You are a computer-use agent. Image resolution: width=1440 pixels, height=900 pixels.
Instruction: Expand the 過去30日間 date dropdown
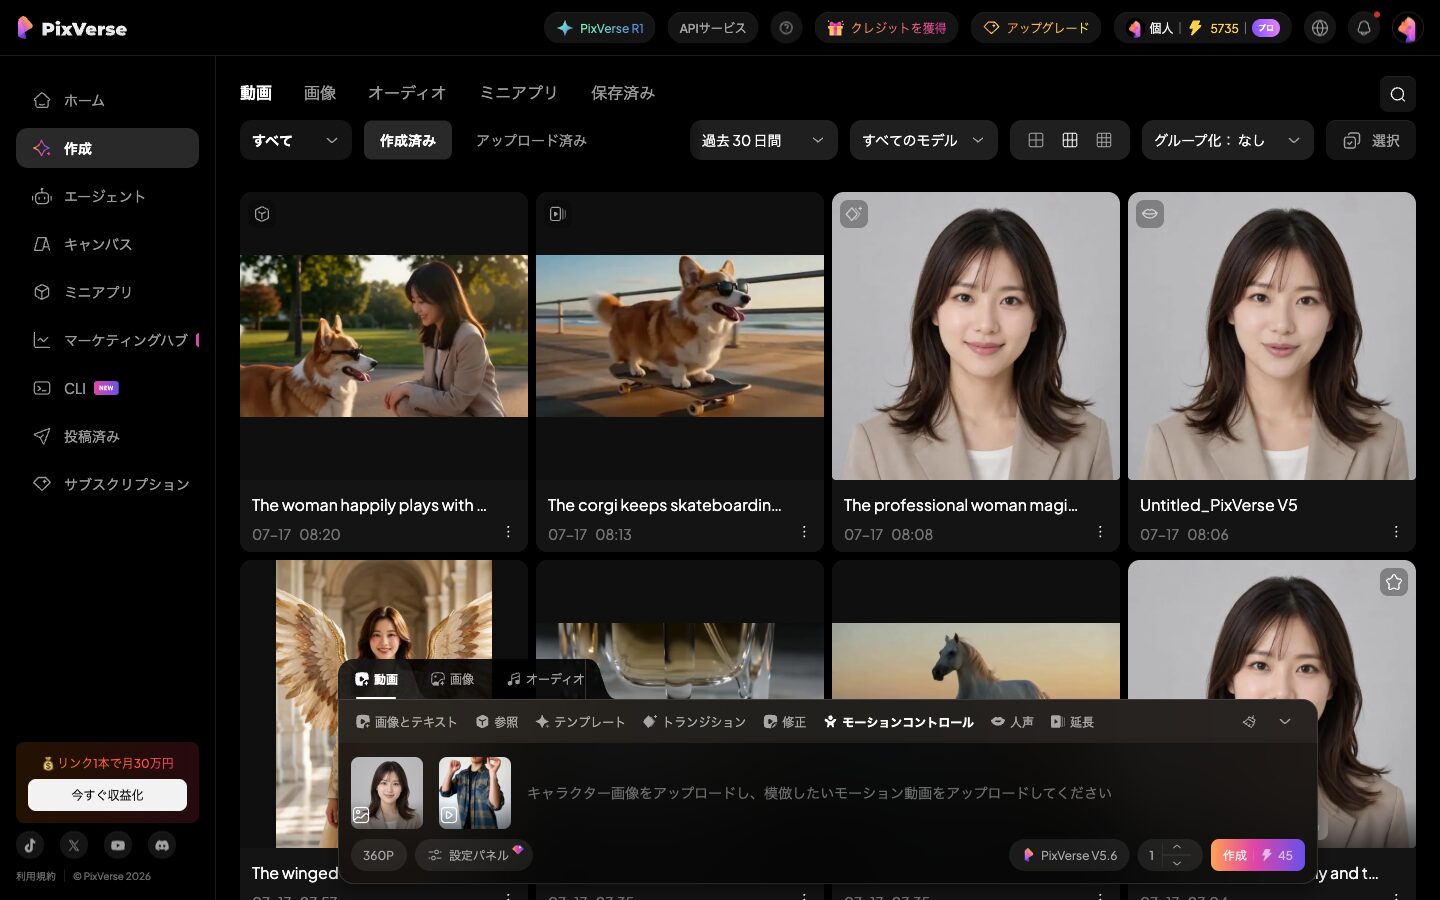[x=764, y=140]
